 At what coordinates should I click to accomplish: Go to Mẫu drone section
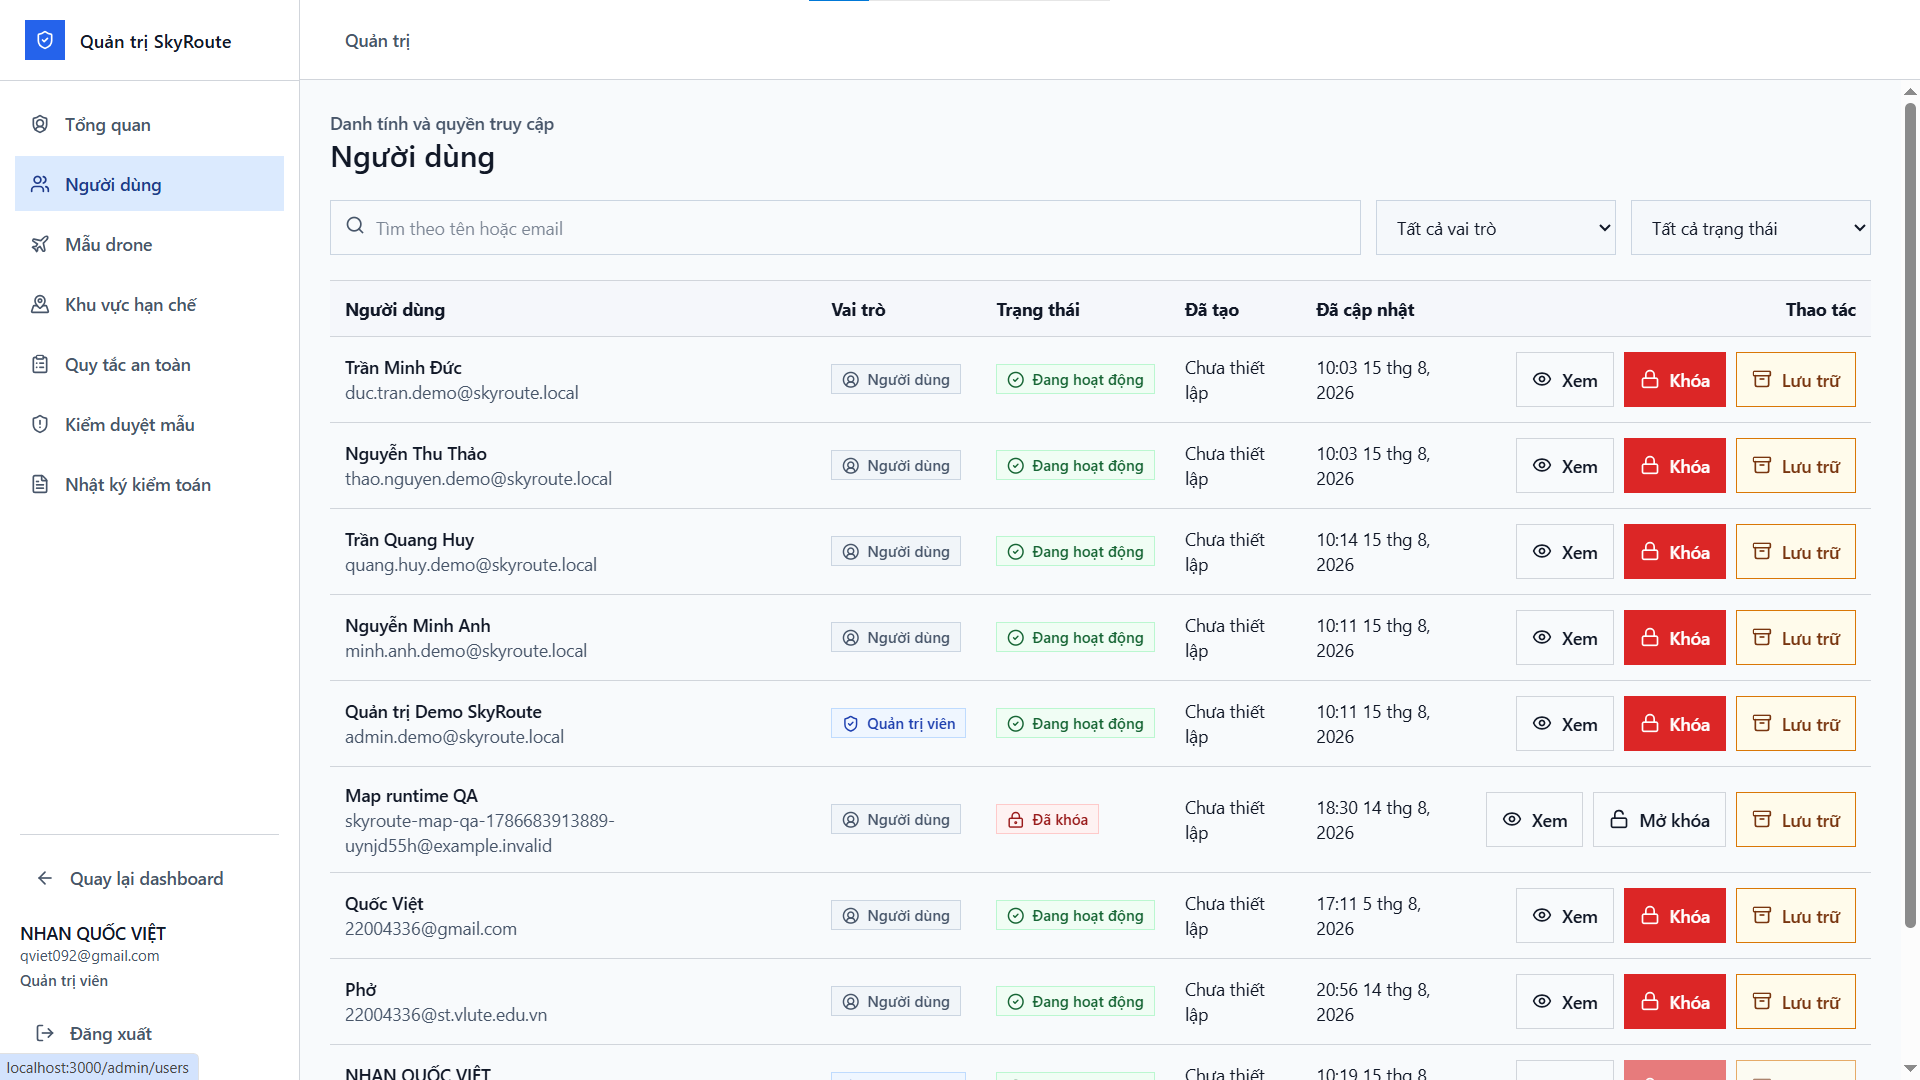(149, 244)
